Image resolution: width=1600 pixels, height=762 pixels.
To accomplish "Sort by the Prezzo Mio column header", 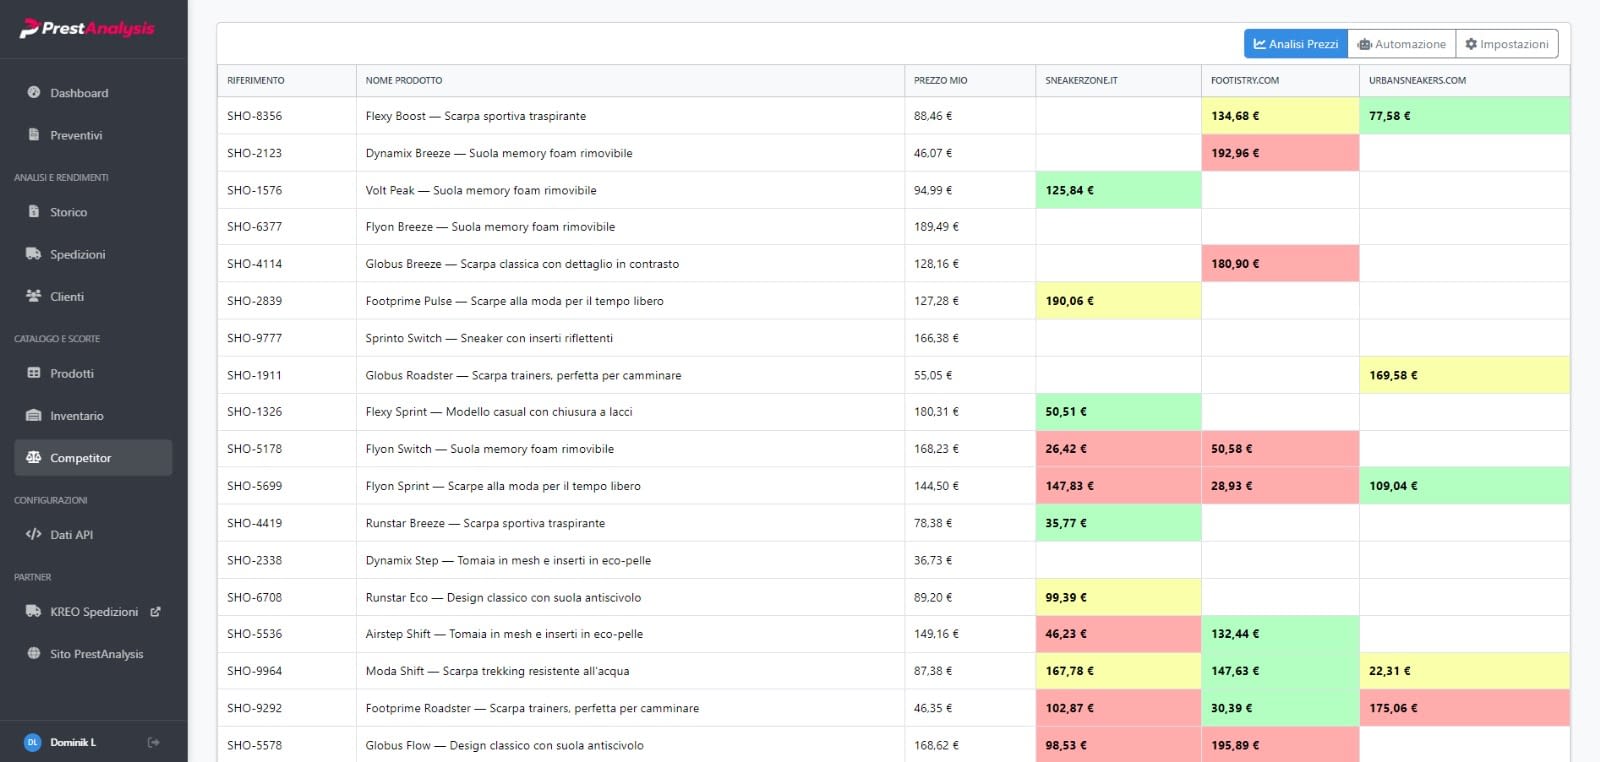I will coord(940,80).
